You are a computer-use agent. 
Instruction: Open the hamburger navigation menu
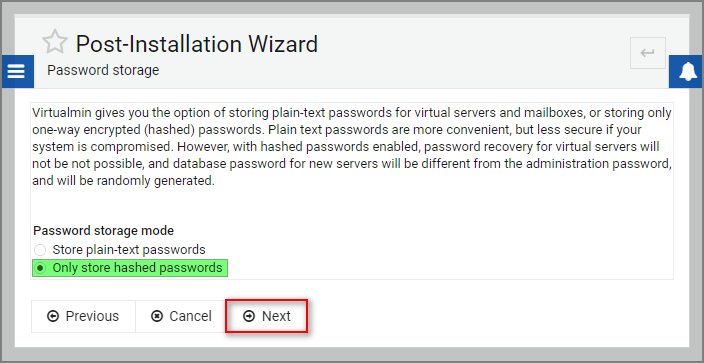click(18, 71)
